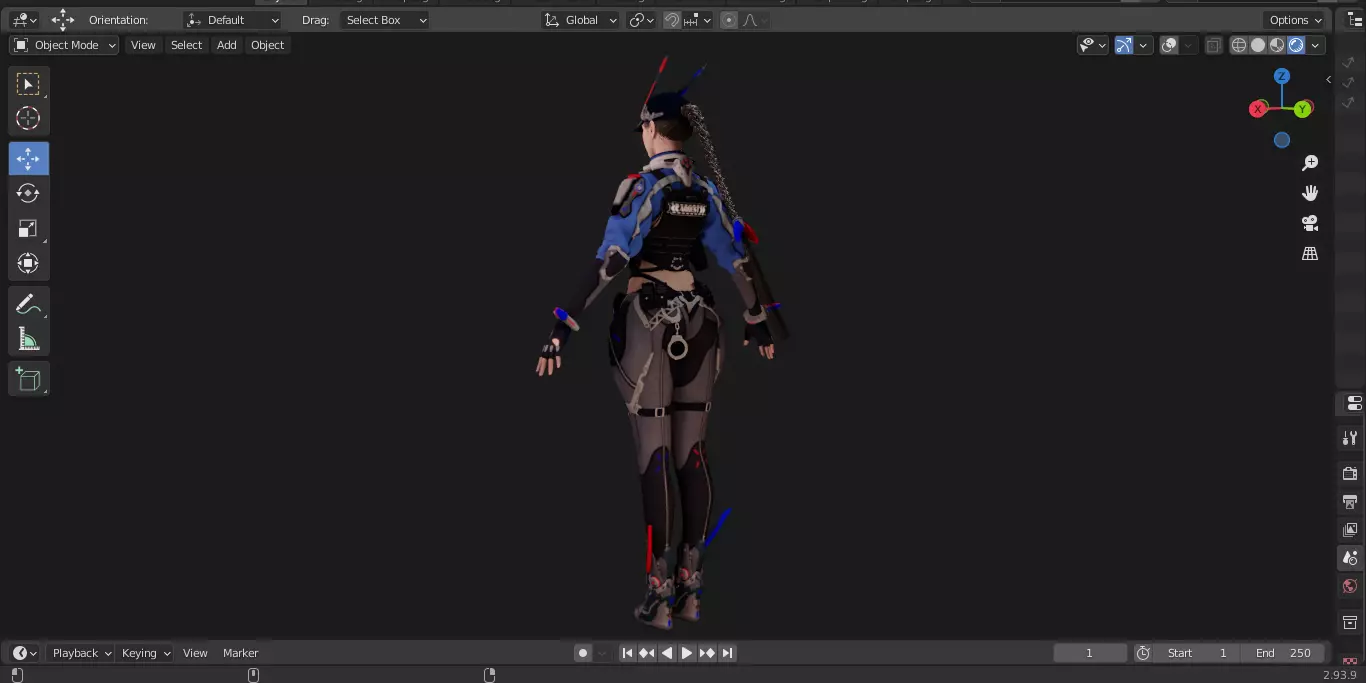
Task: Open the View Layer properties tab
Action: 1350,529
